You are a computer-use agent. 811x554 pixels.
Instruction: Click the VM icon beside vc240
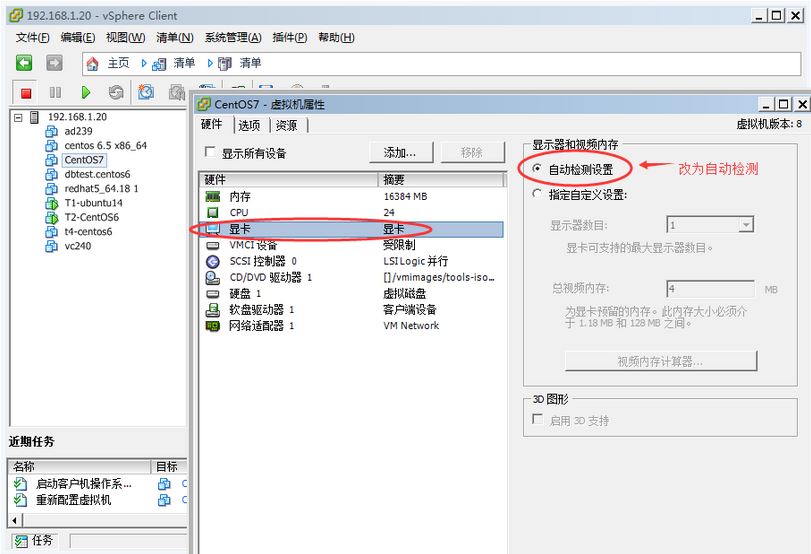point(51,246)
